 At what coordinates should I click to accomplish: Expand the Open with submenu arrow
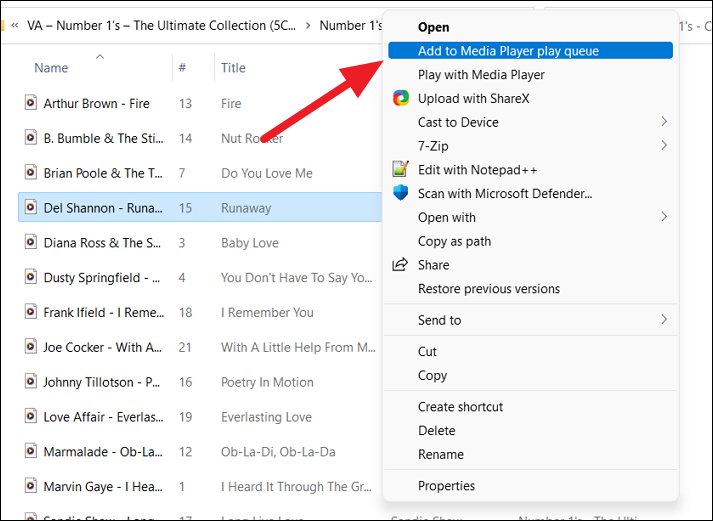(x=664, y=217)
